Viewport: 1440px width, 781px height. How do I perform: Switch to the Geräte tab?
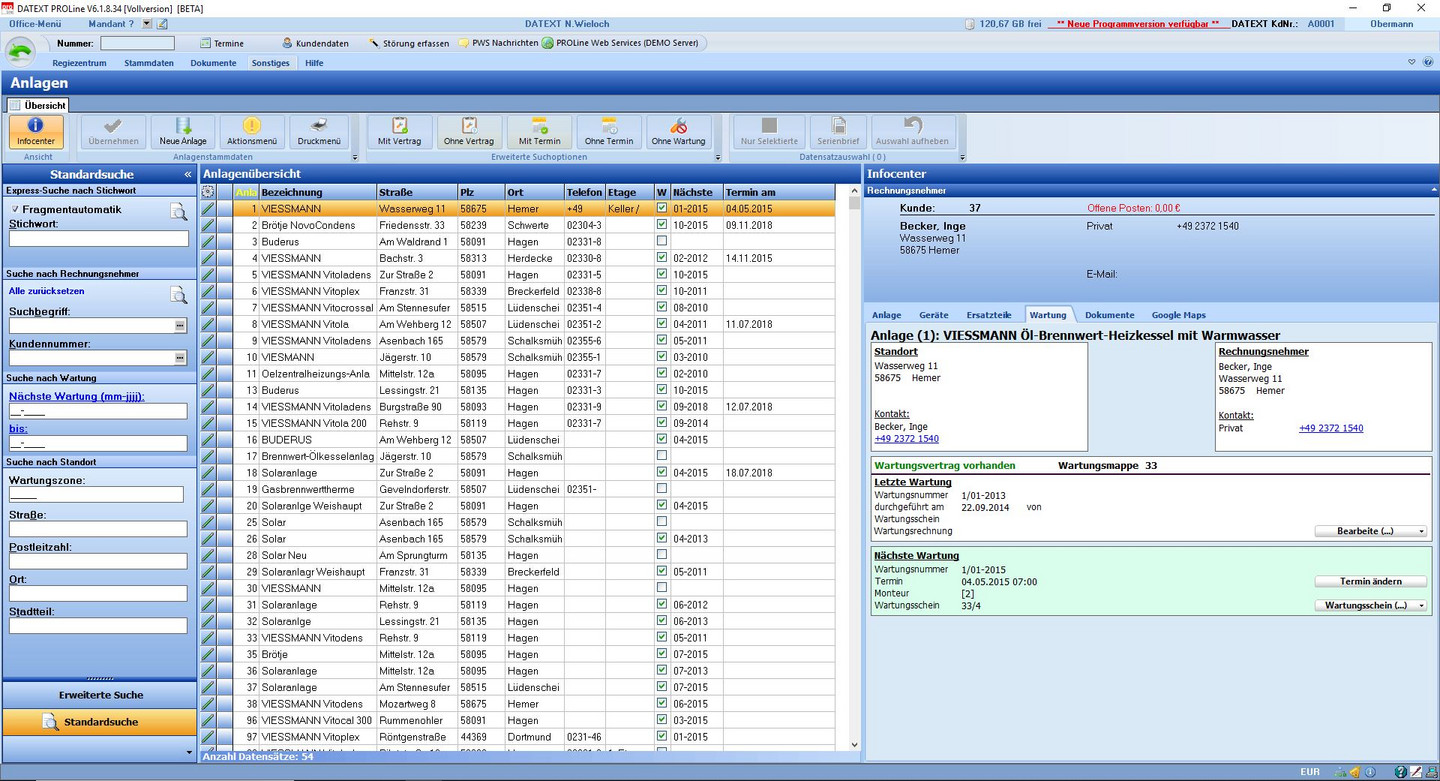point(934,315)
